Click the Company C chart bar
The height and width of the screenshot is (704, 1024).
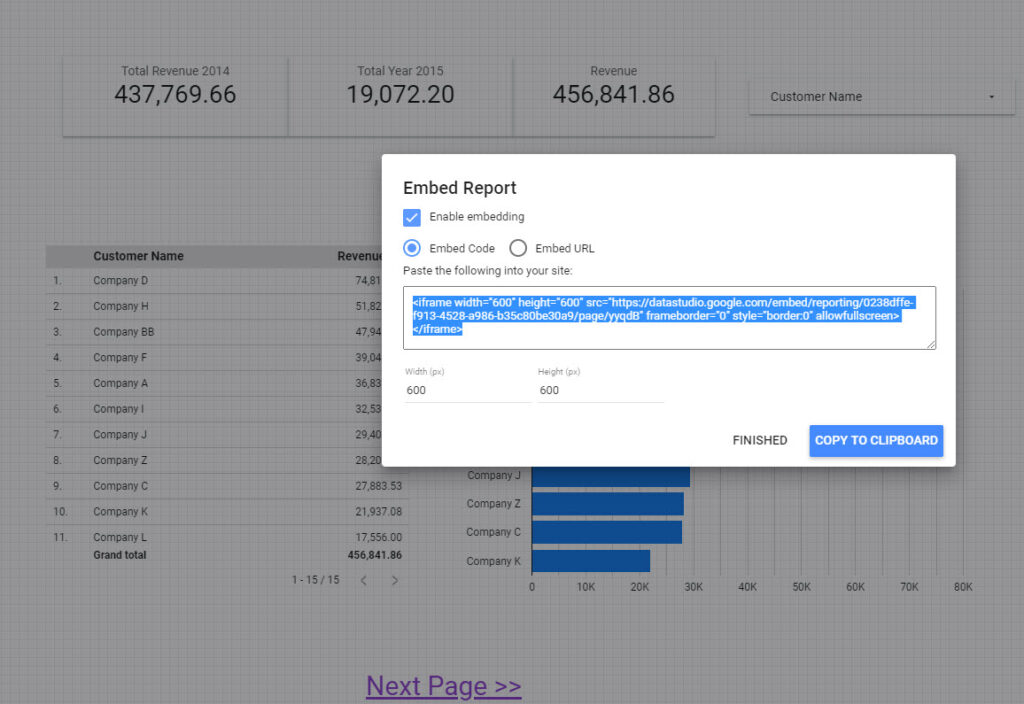pyautogui.click(x=607, y=532)
